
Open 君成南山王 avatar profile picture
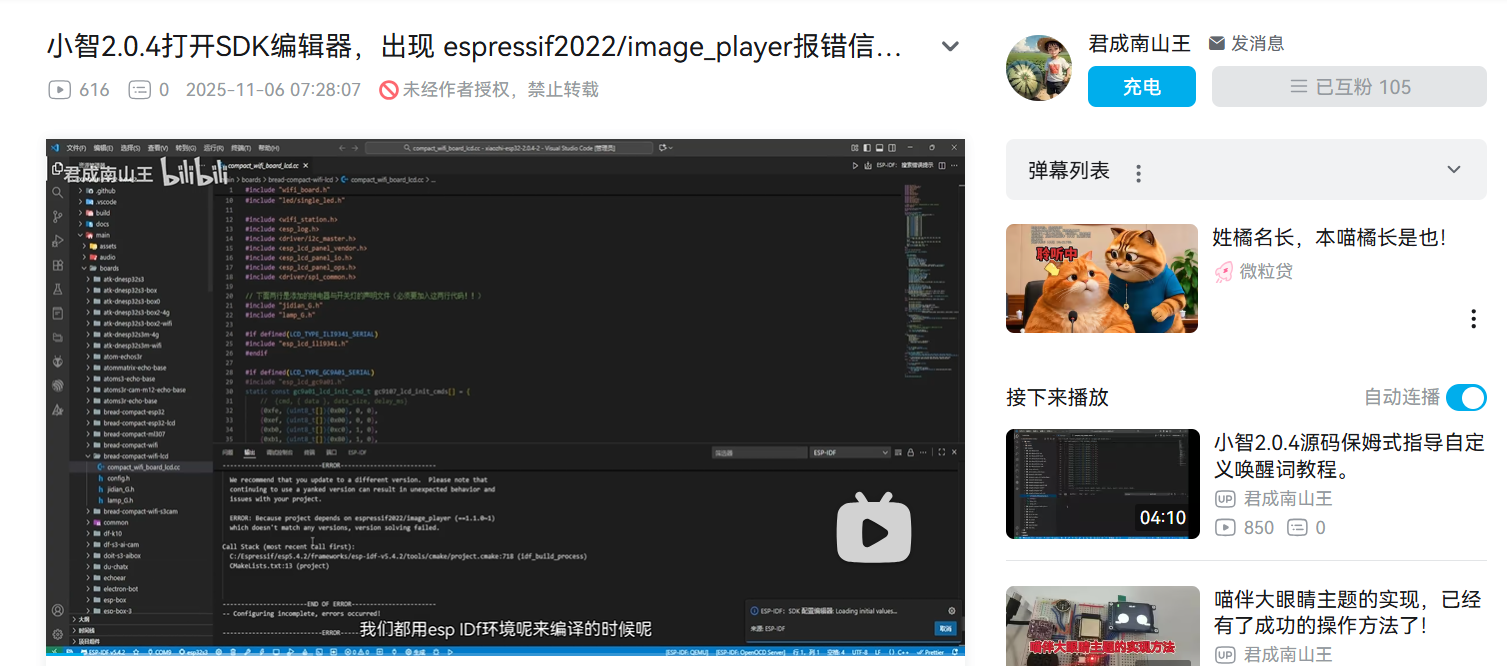pyautogui.click(x=1039, y=68)
